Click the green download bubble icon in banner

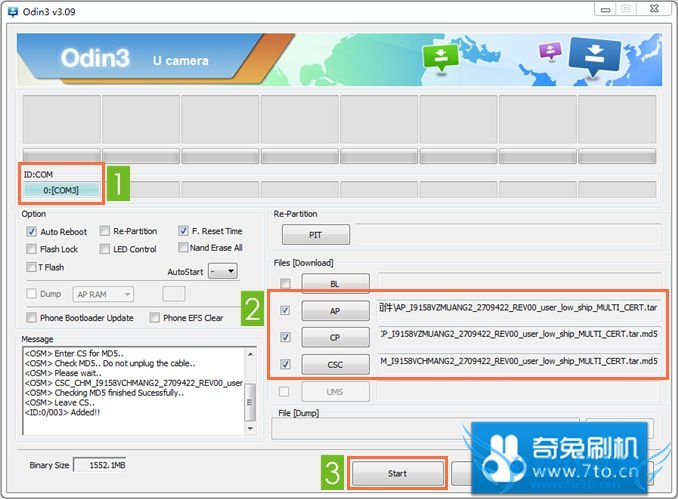(441, 58)
